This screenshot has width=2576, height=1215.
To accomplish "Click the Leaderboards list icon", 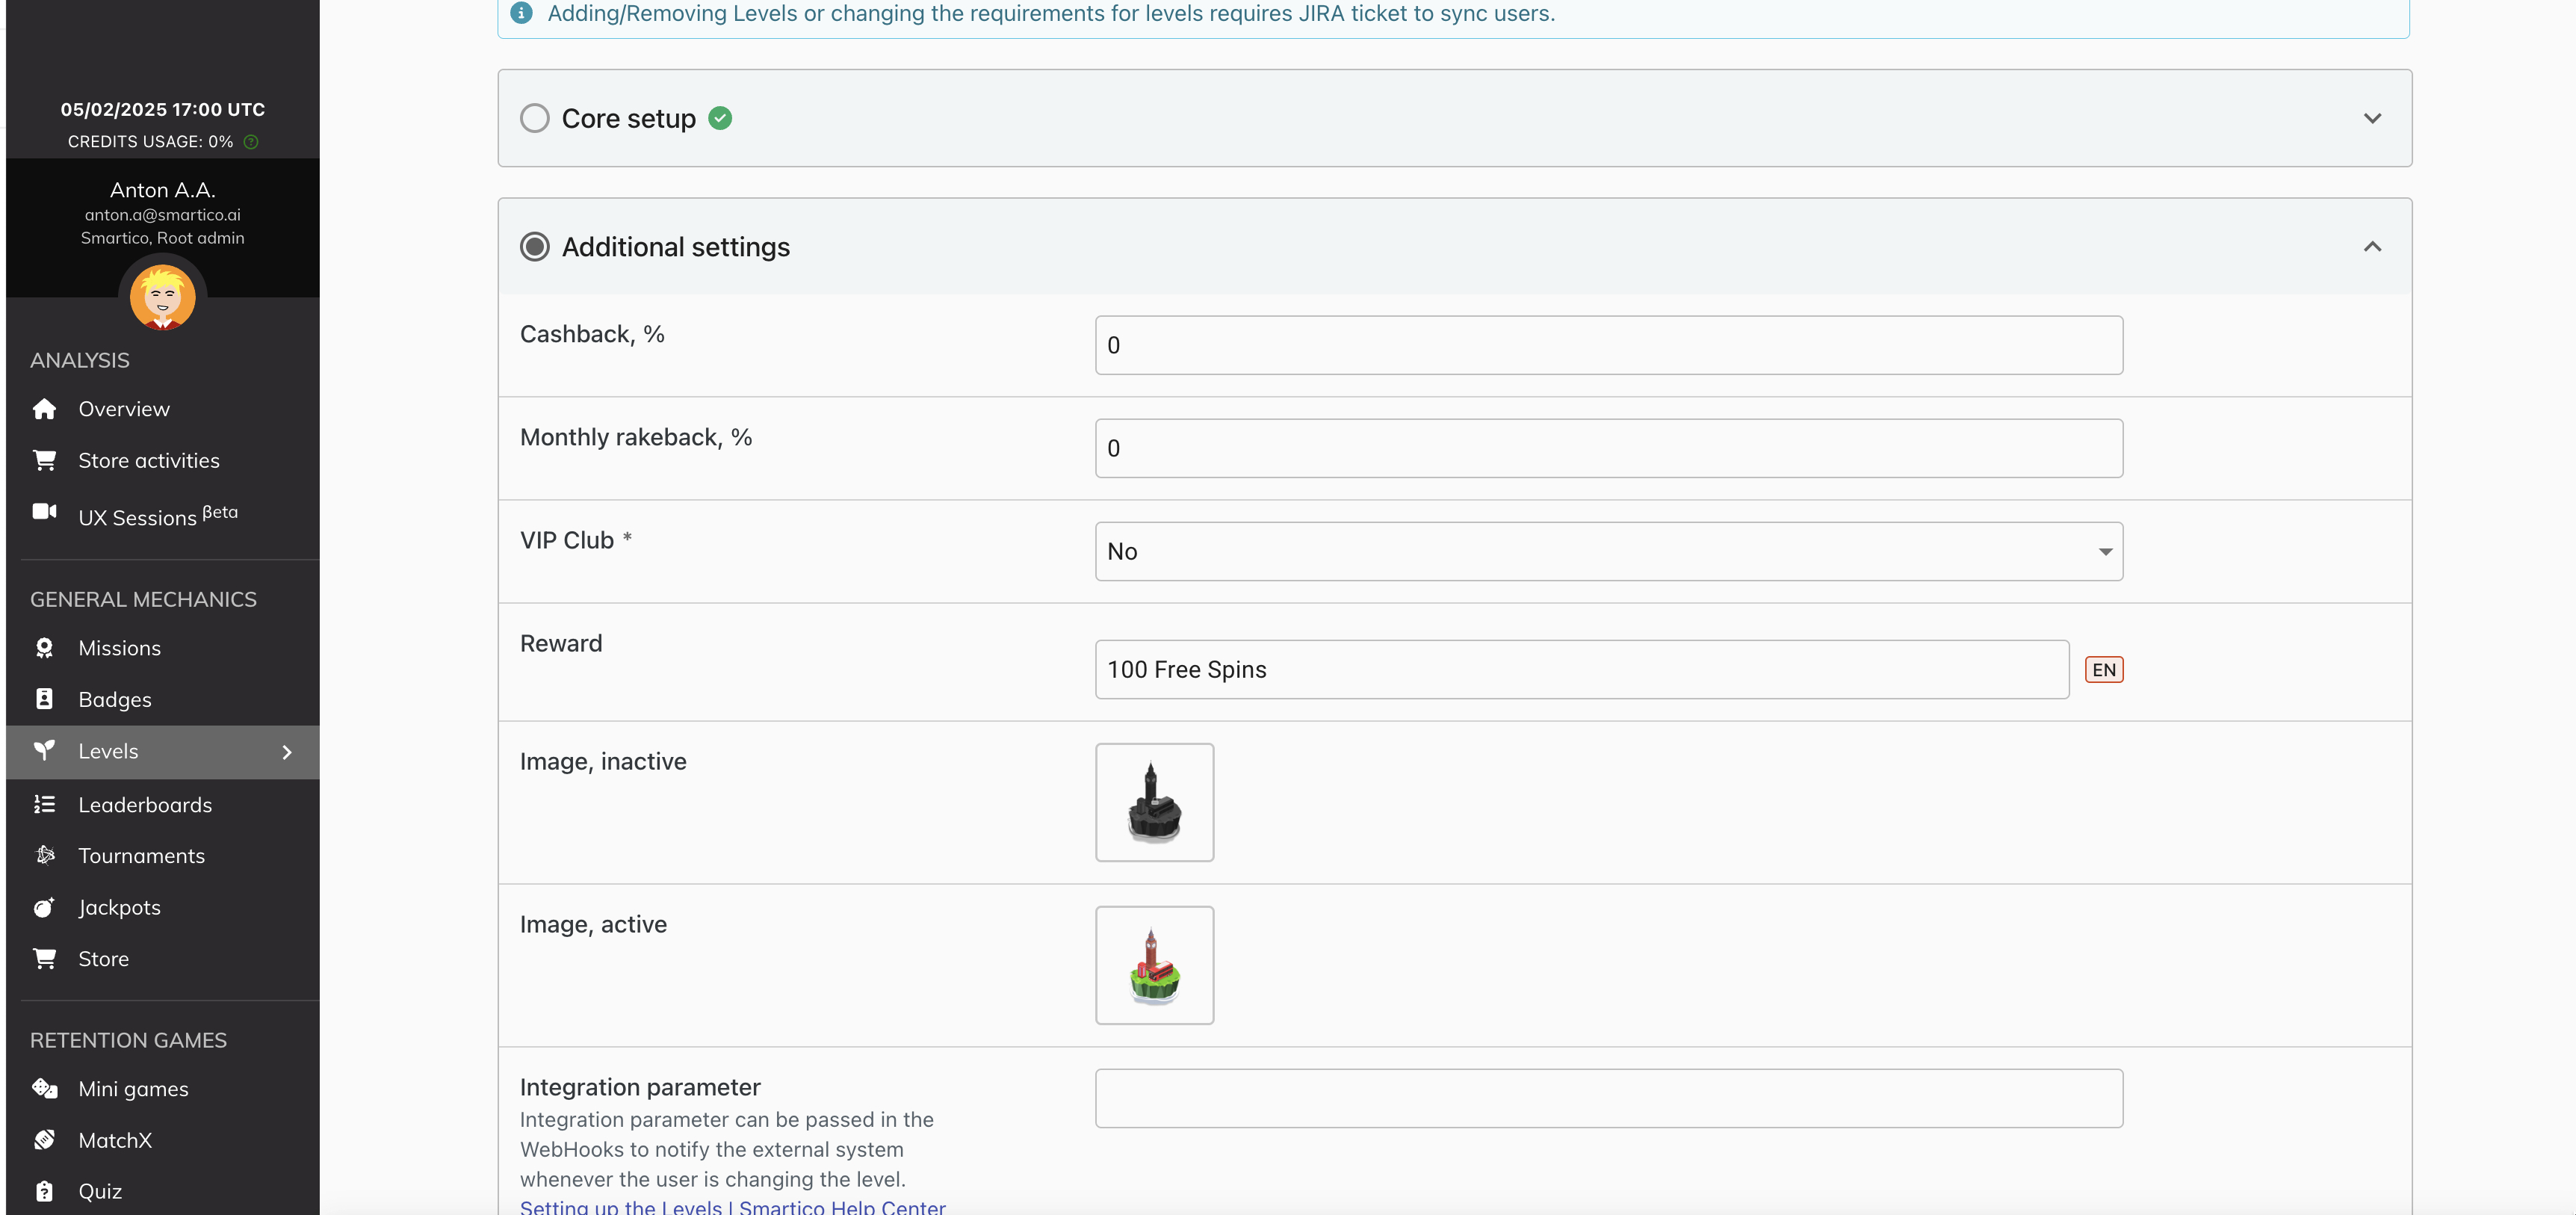I will point(44,804).
